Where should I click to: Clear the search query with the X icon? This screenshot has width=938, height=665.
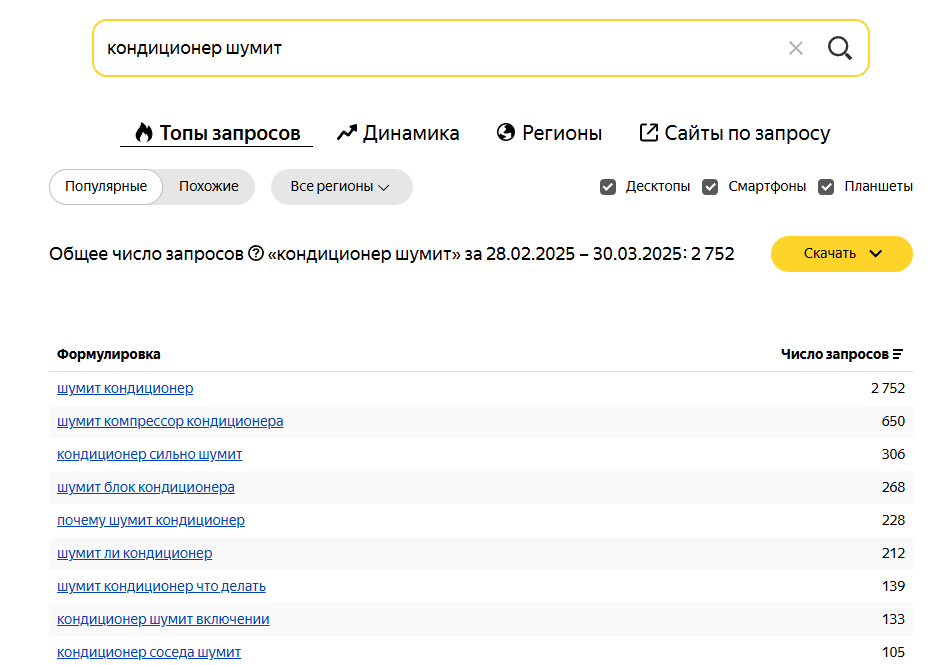796,48
